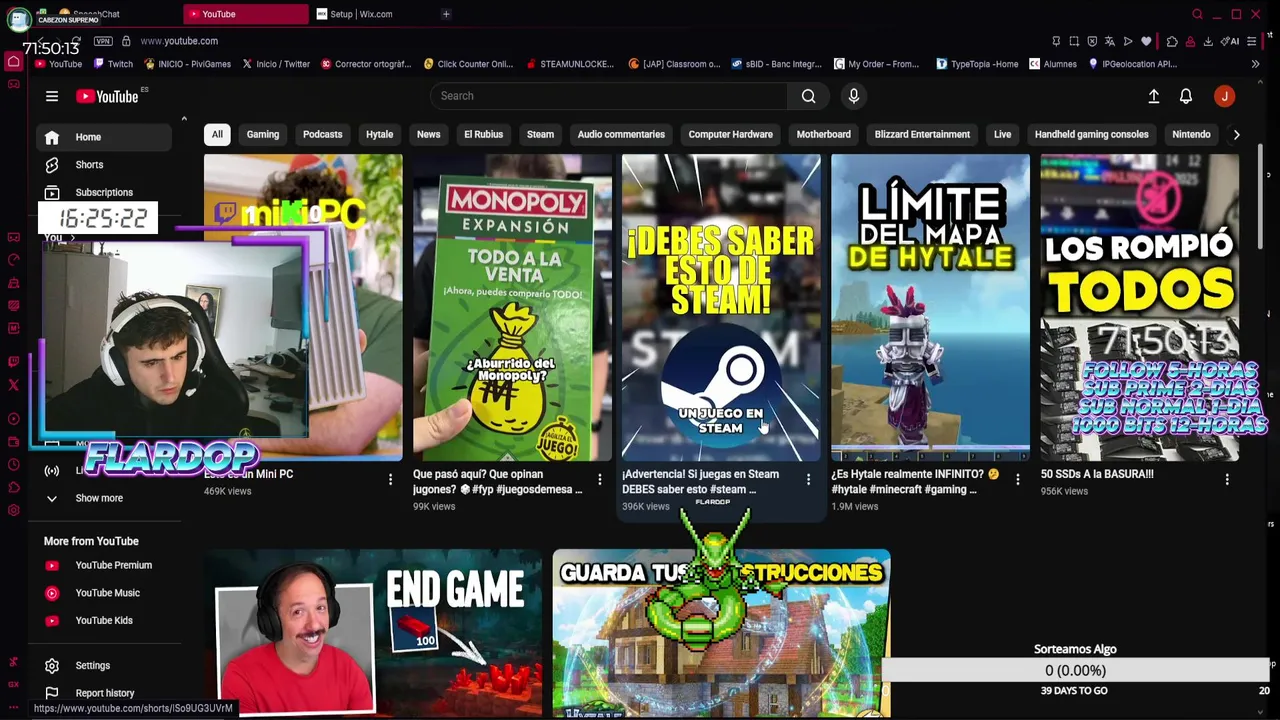Open the page translate icon

pos(1110,41)
